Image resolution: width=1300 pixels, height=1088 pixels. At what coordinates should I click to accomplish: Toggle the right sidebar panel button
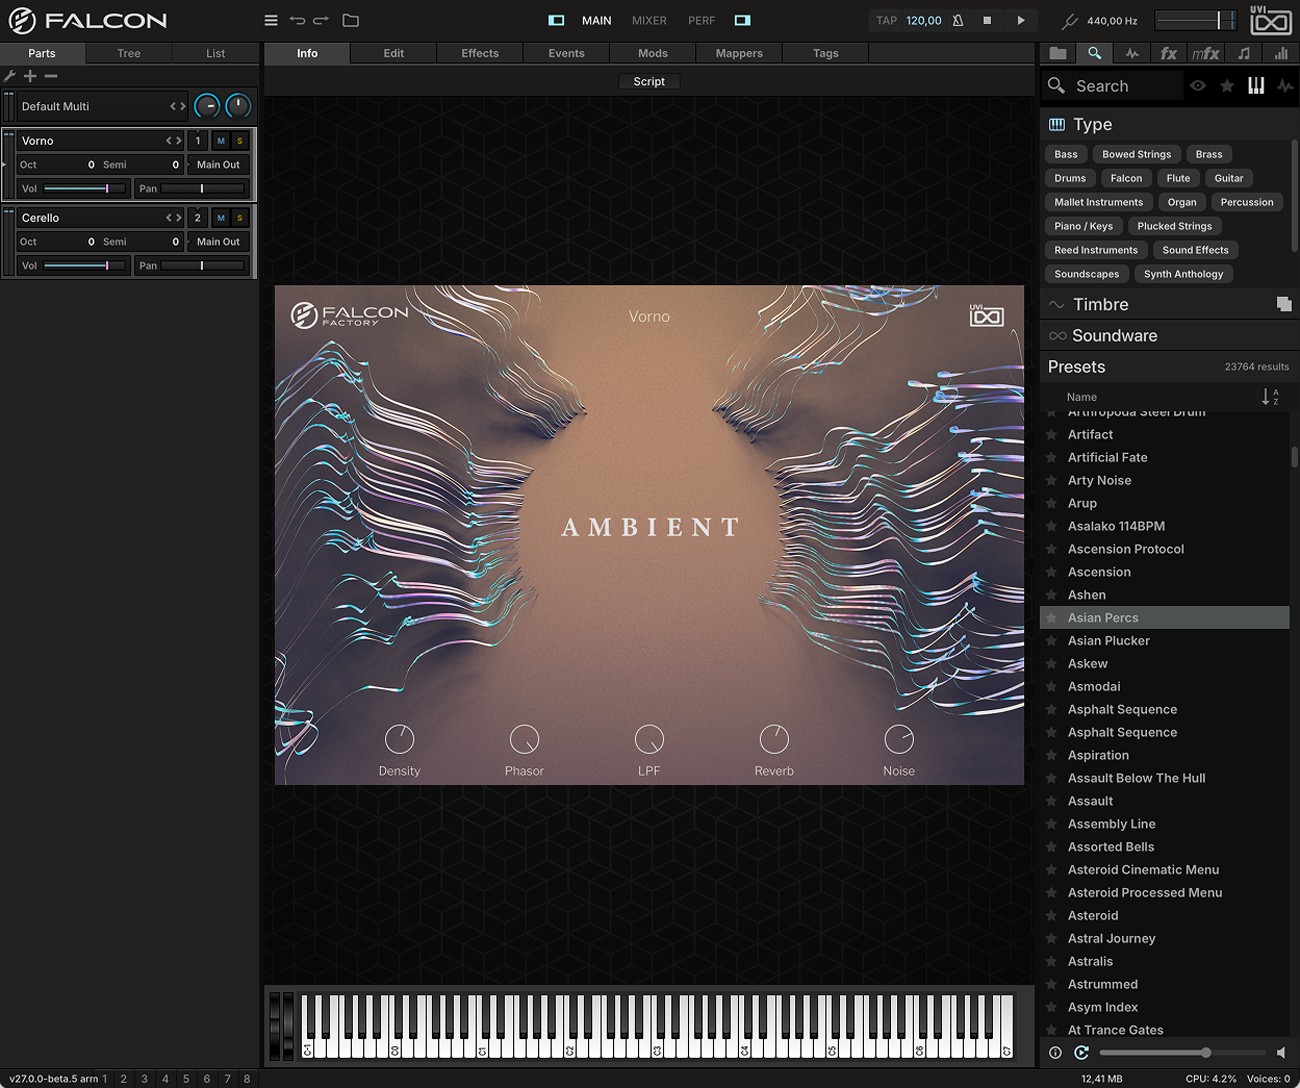point(742,20)
